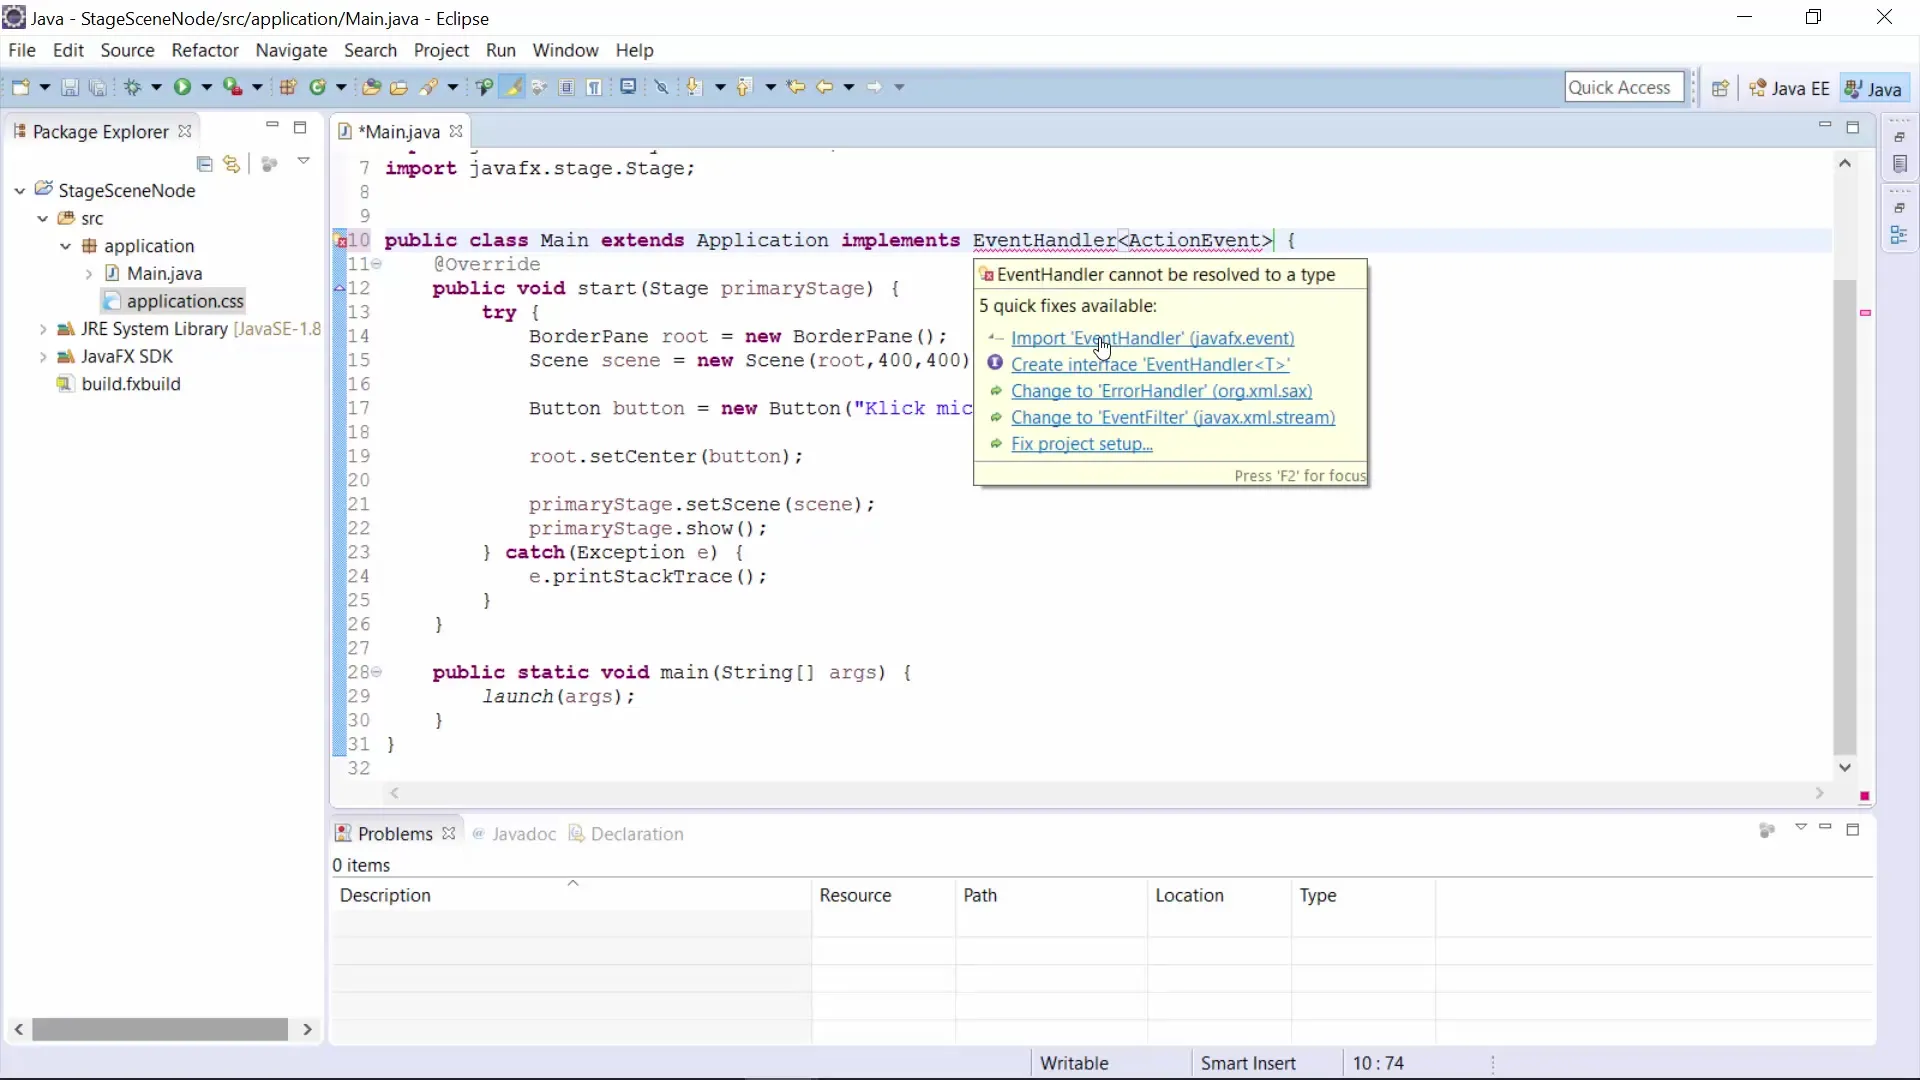Click the Save All toolbar icon
1920x1080 pixels.
pos(97,87)
